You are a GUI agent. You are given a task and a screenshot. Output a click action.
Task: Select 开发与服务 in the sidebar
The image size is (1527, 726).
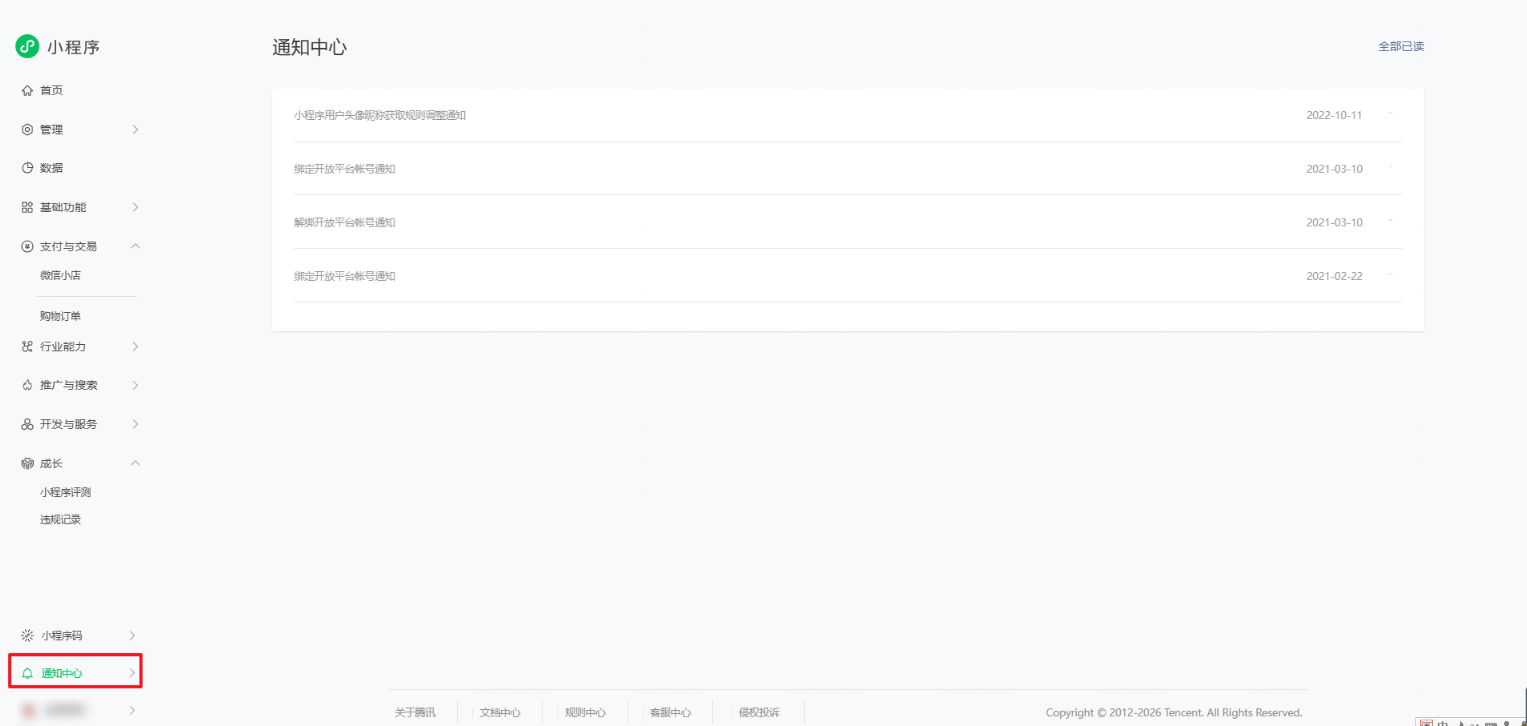click(x=69, y=424)
